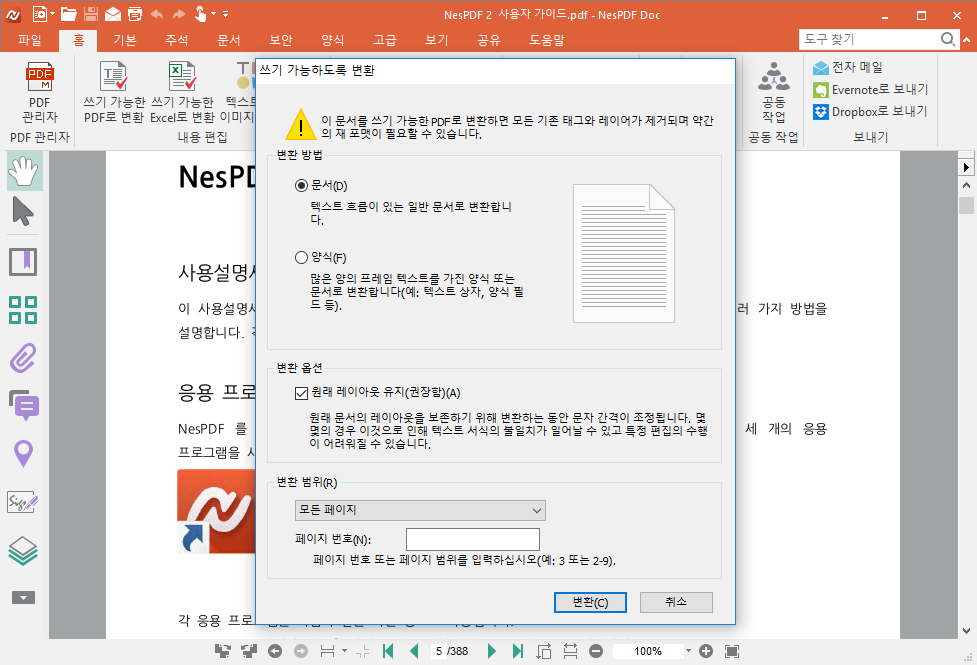Open the Attachments paperclip panel
Image resolution: width=977 pixels, height=665 pixels.
[23, 357]
